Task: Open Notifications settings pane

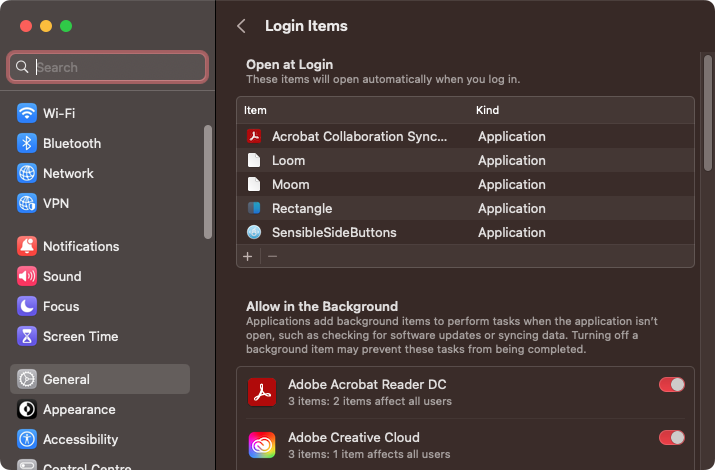Action: [x=100, y=246]
